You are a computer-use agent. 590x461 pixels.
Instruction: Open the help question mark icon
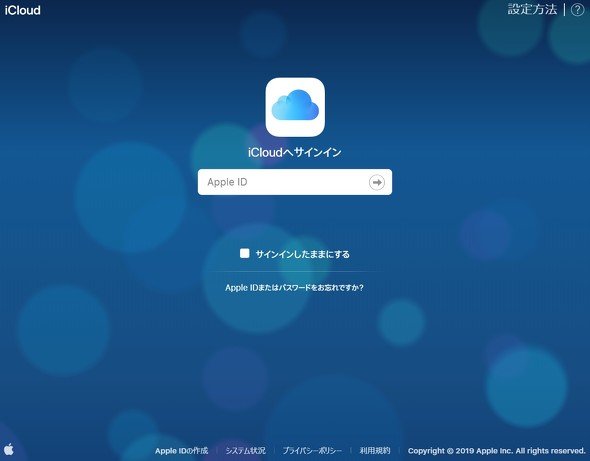point(577,10)
